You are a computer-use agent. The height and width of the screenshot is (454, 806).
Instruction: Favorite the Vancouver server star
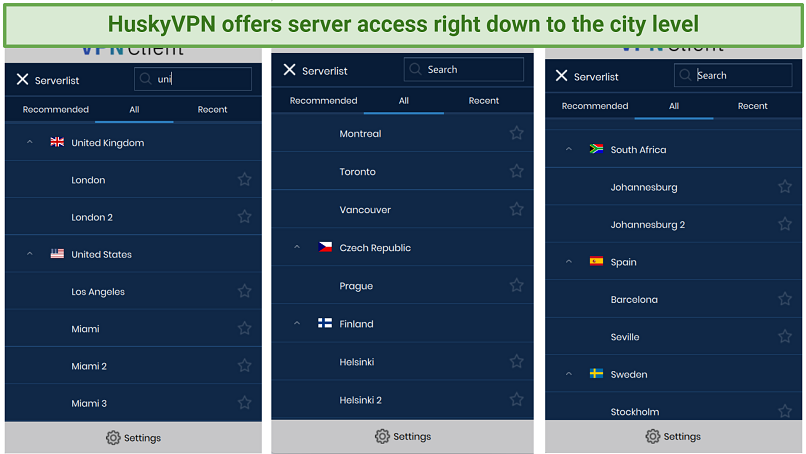coord(517,209)
